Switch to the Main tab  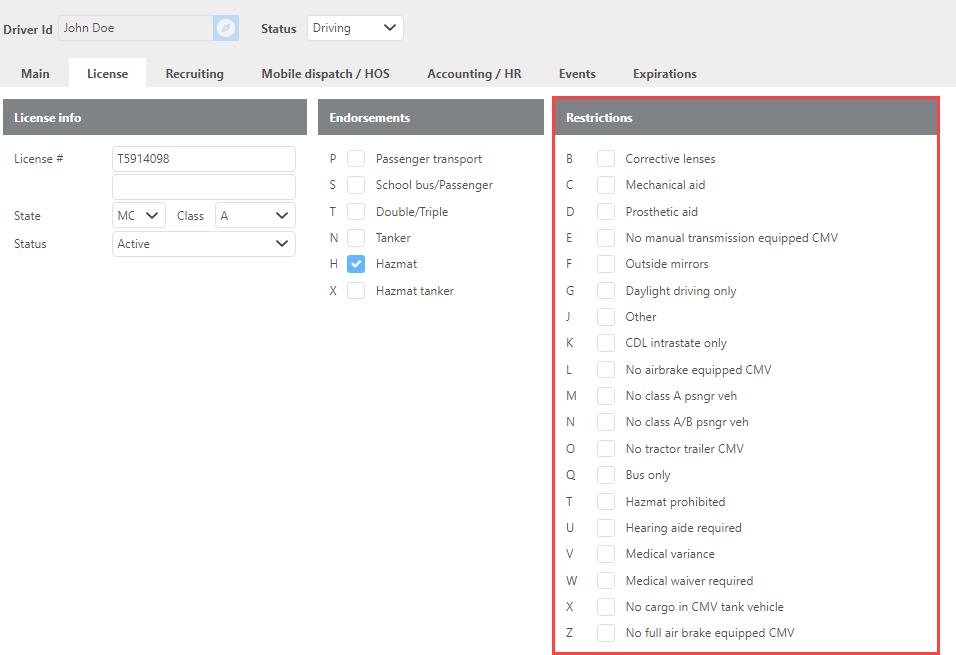pyautogui.click(x=35, y=74)
